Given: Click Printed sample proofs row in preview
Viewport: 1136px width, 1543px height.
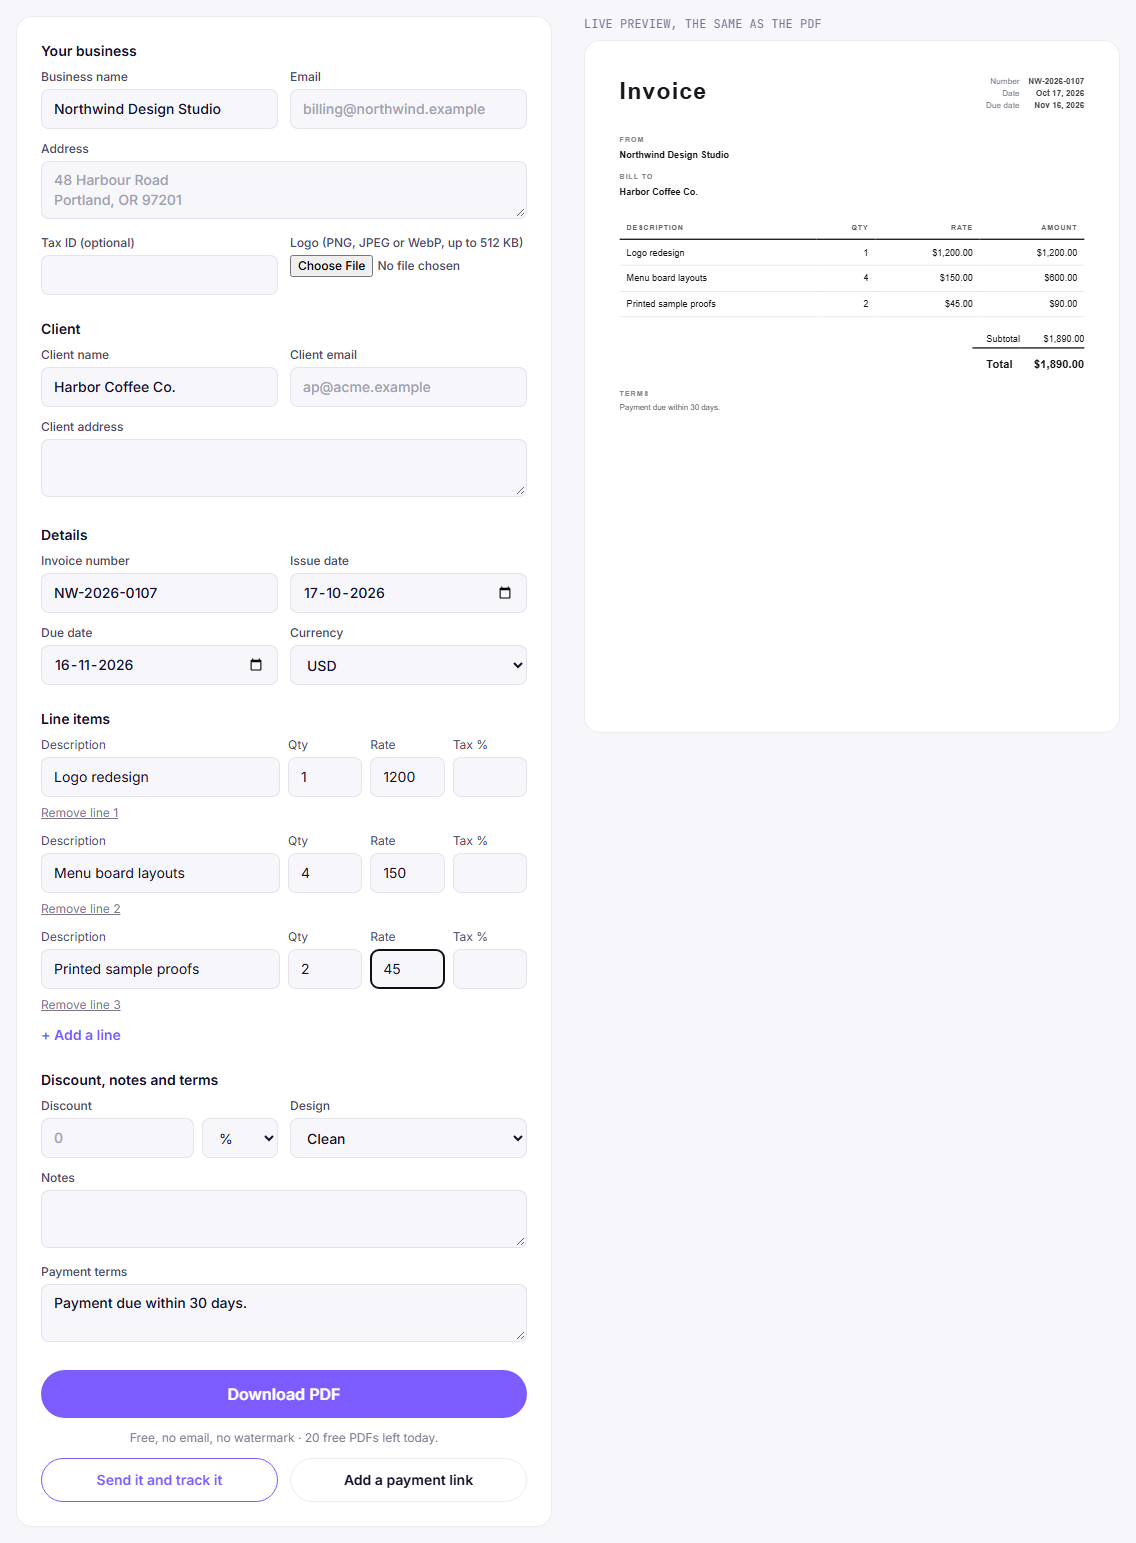Looking at the screenshot, I should pos(852,304).
